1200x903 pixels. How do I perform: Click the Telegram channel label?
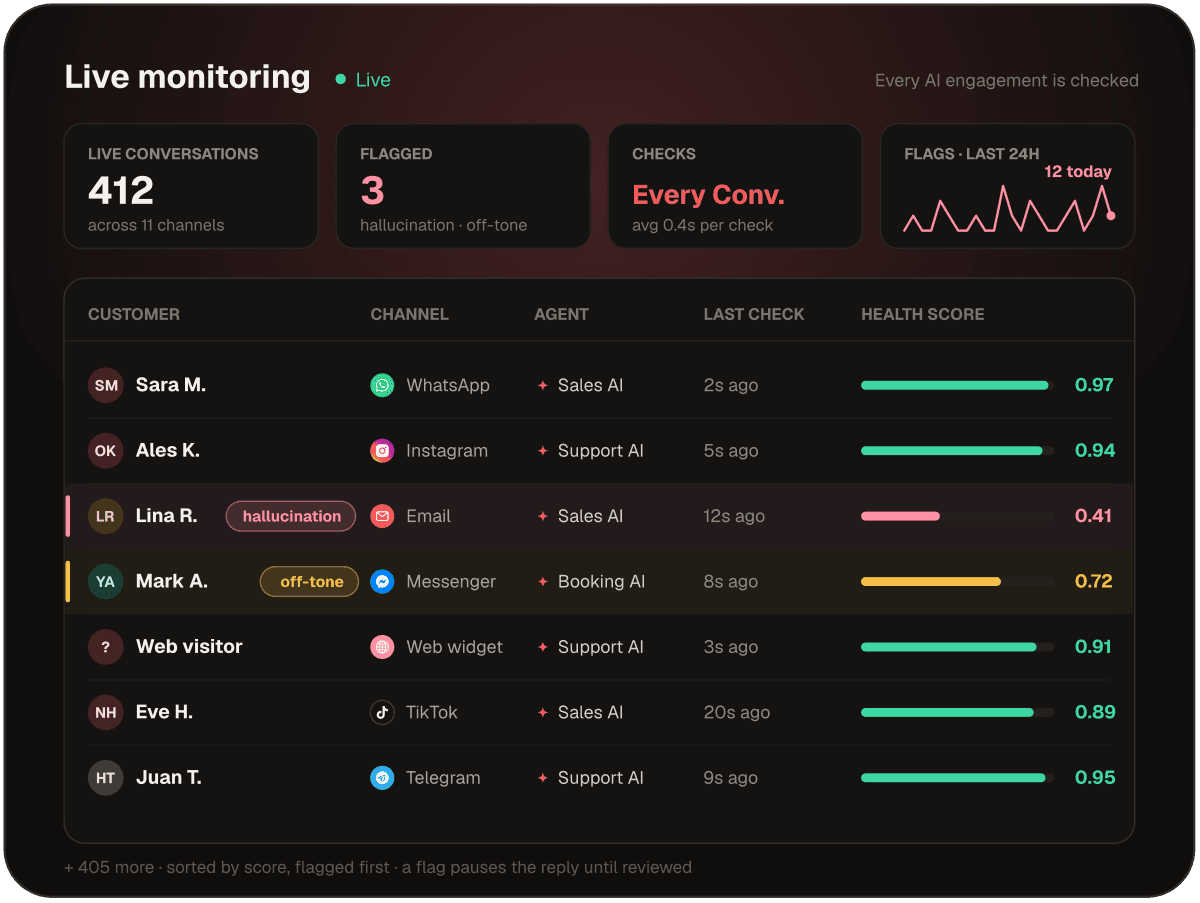pos(443,778)
